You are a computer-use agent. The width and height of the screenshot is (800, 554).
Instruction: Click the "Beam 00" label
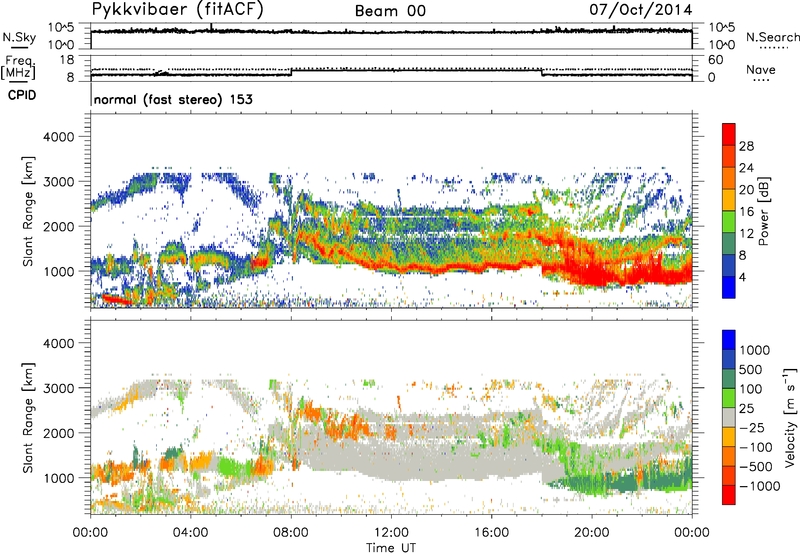pyautogui.click(x=390, y=11)
